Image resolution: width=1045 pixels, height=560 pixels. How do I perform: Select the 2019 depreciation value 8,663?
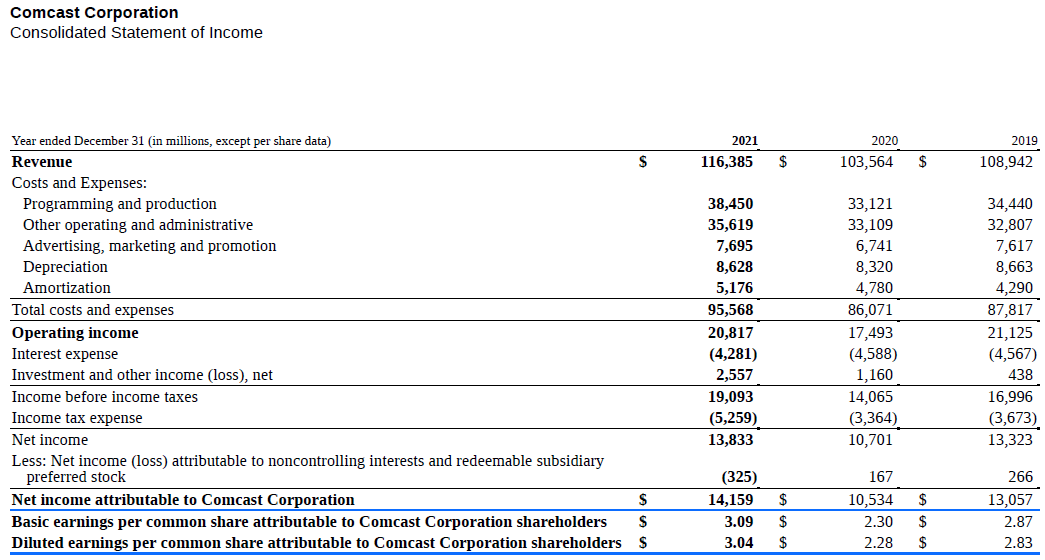click(x=1014, y=267)
